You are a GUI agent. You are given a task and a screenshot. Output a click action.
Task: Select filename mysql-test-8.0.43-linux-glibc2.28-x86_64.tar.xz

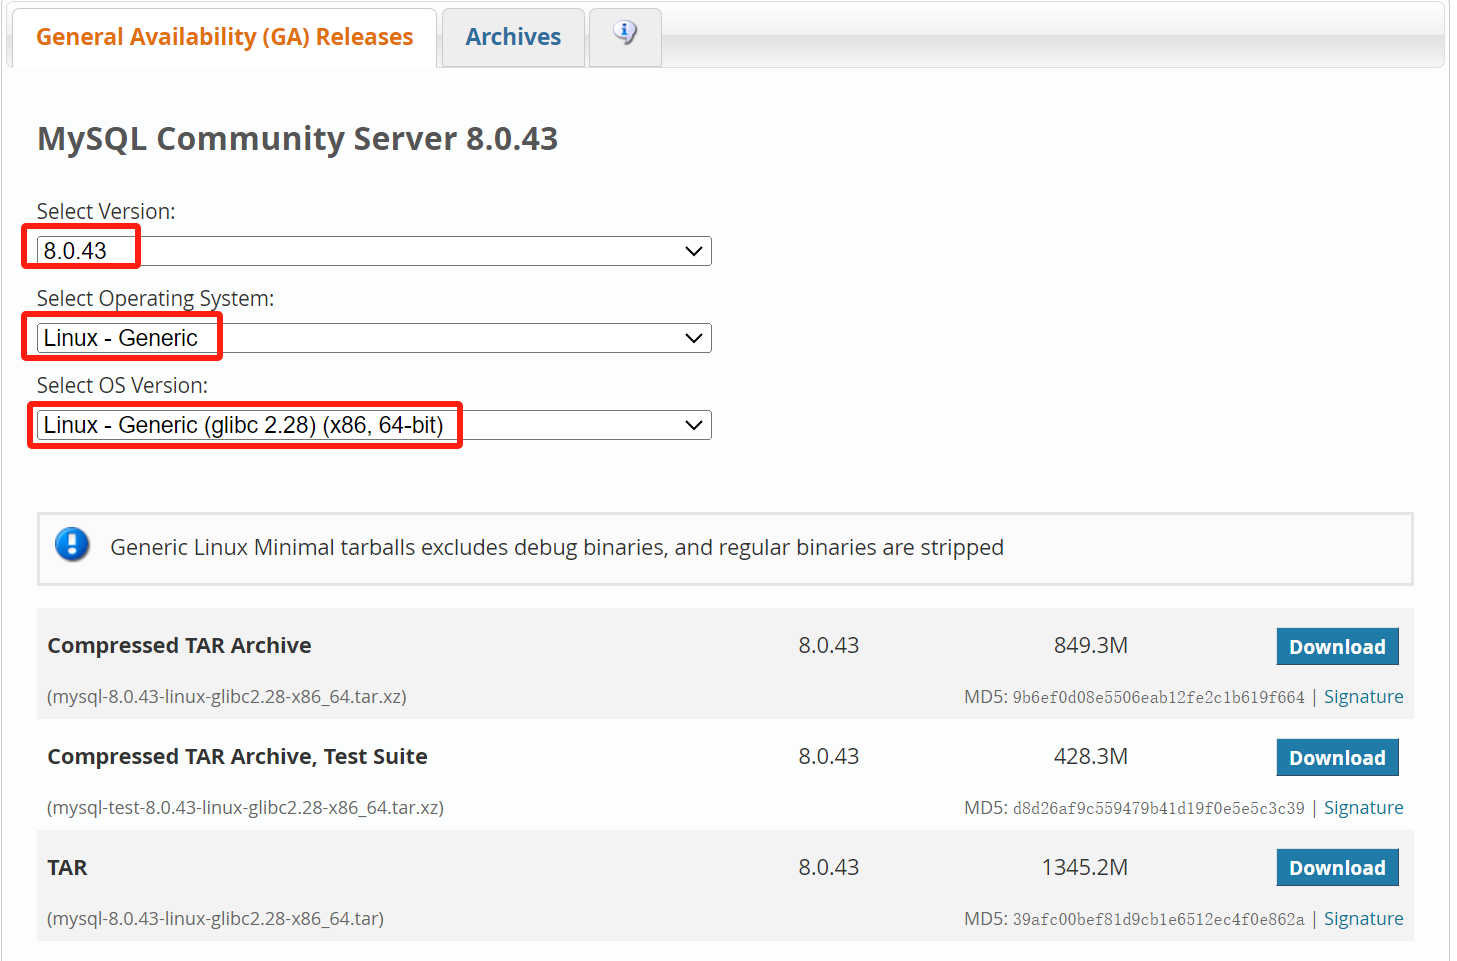[x=245, y=808]
